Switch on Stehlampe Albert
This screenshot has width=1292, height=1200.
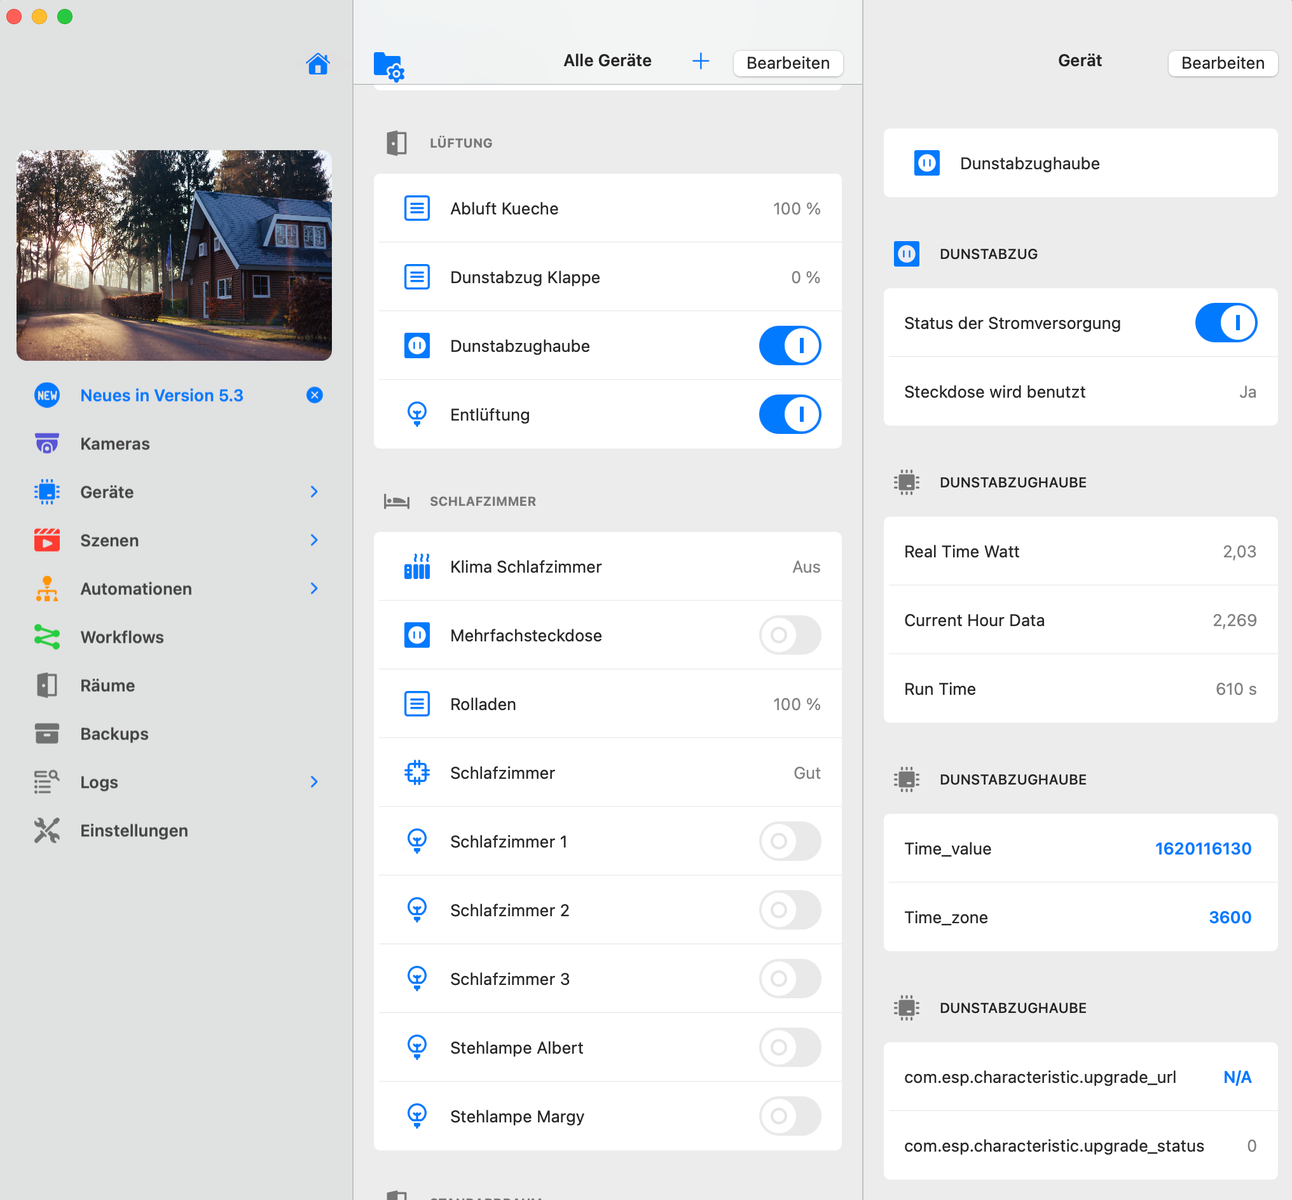tap(789, 1048)
